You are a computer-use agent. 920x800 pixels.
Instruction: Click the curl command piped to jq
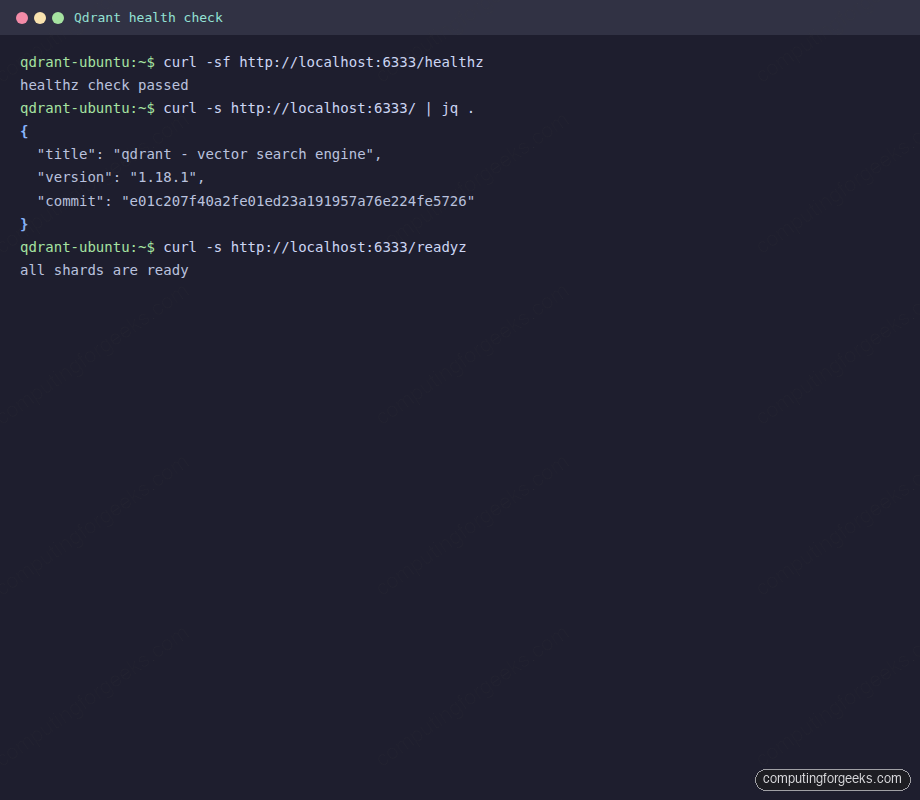[247, 109]
